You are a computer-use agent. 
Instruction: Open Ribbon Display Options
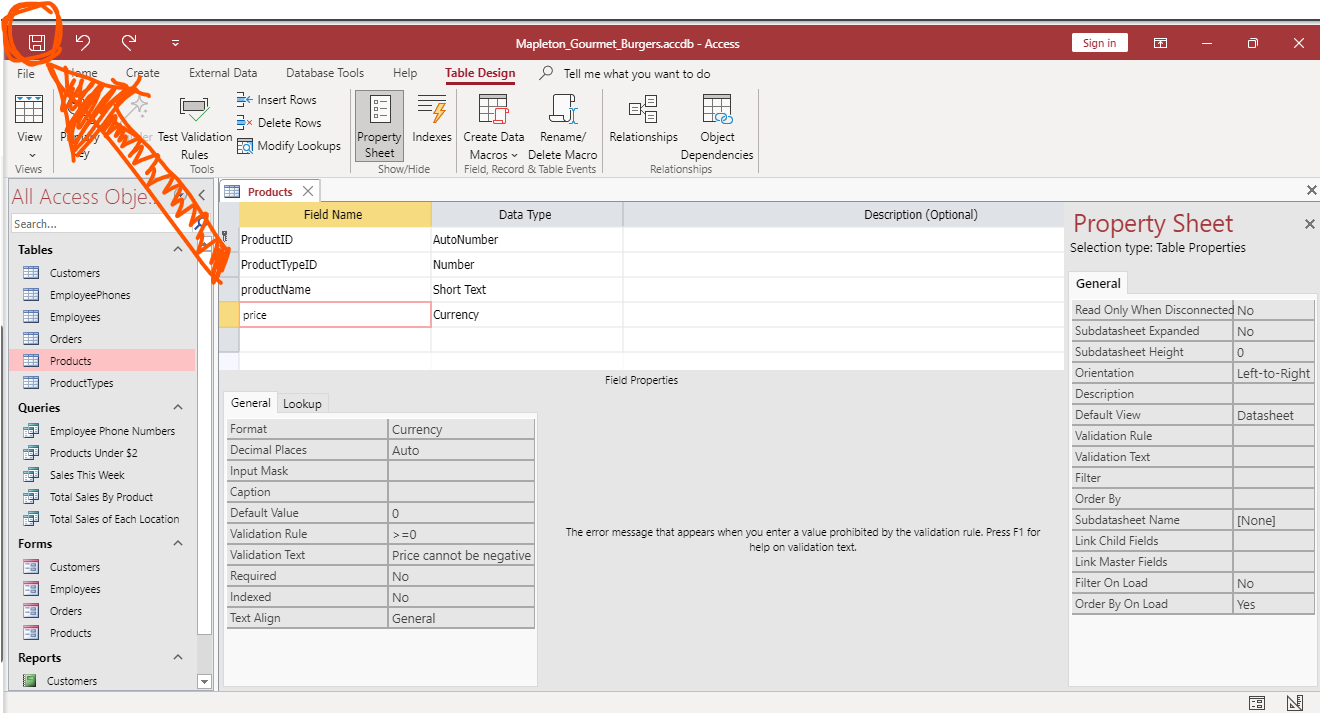[x=1160, y=43]
